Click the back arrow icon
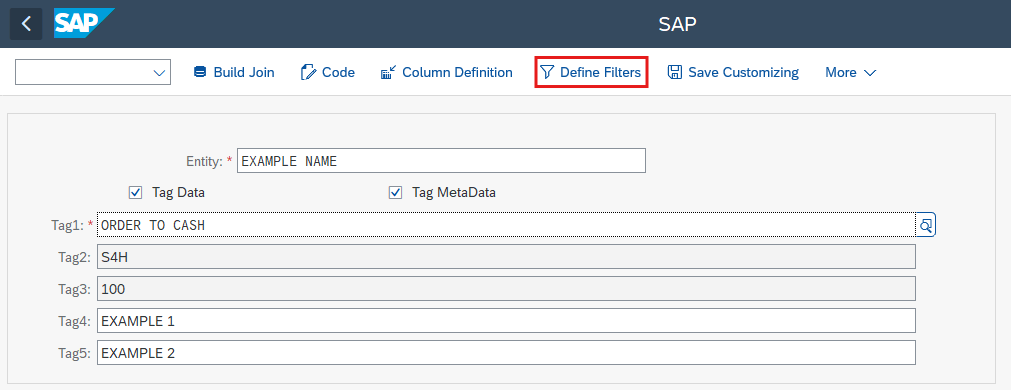The width and height of the screenshot is (1011, 390). [x=26, y=24]
